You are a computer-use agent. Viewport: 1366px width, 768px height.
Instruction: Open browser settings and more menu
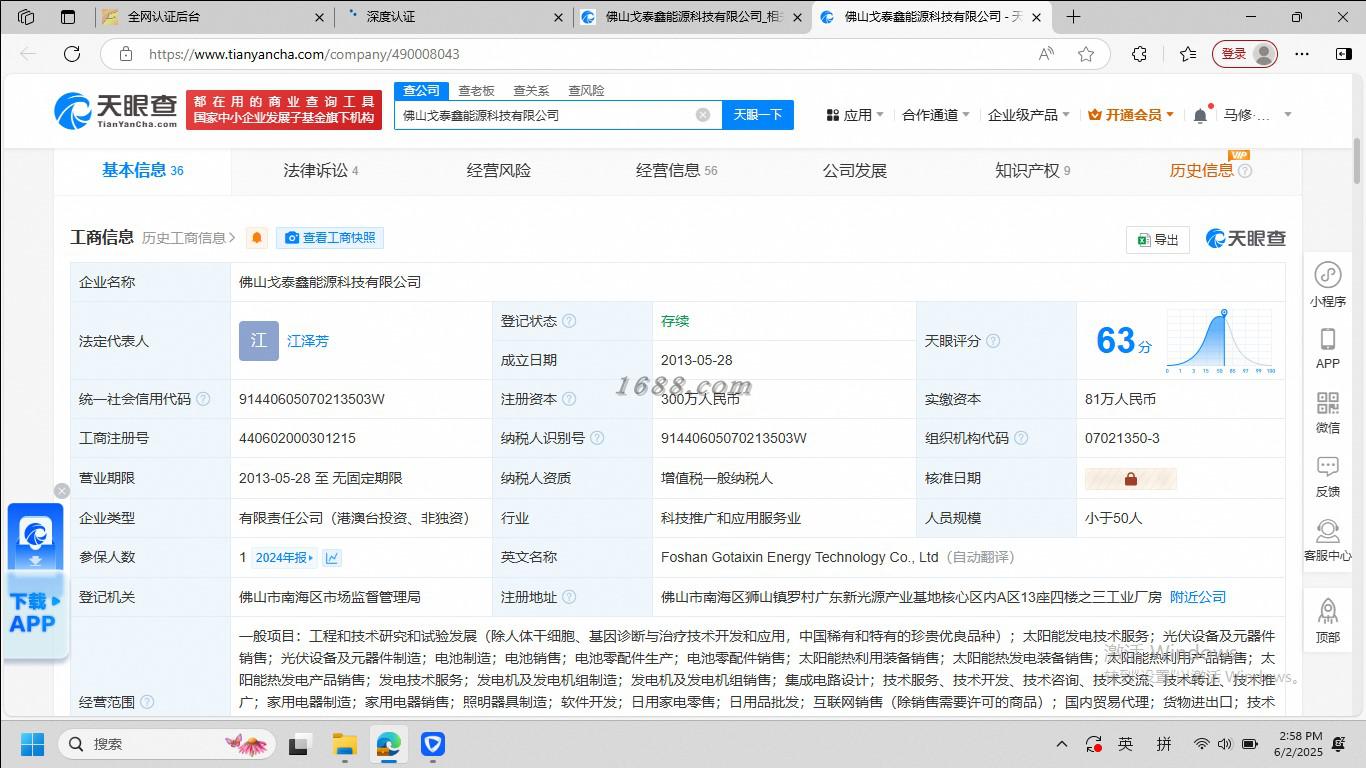click(x=1302, y=54)
